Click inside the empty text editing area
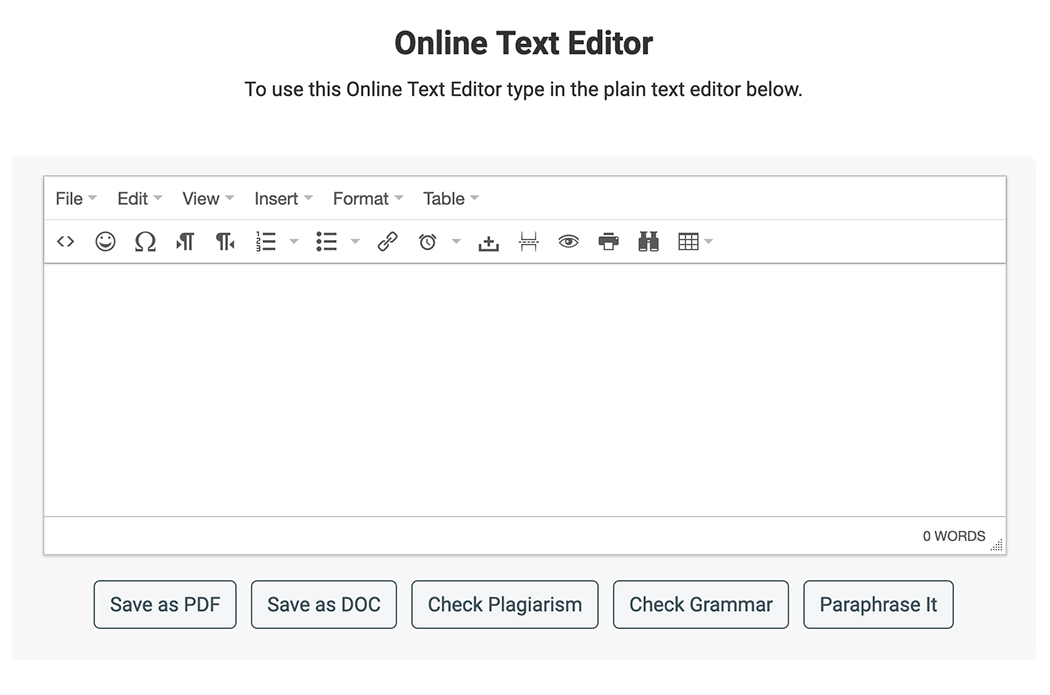The image size is (1050, 695). [x=524, y=390]
